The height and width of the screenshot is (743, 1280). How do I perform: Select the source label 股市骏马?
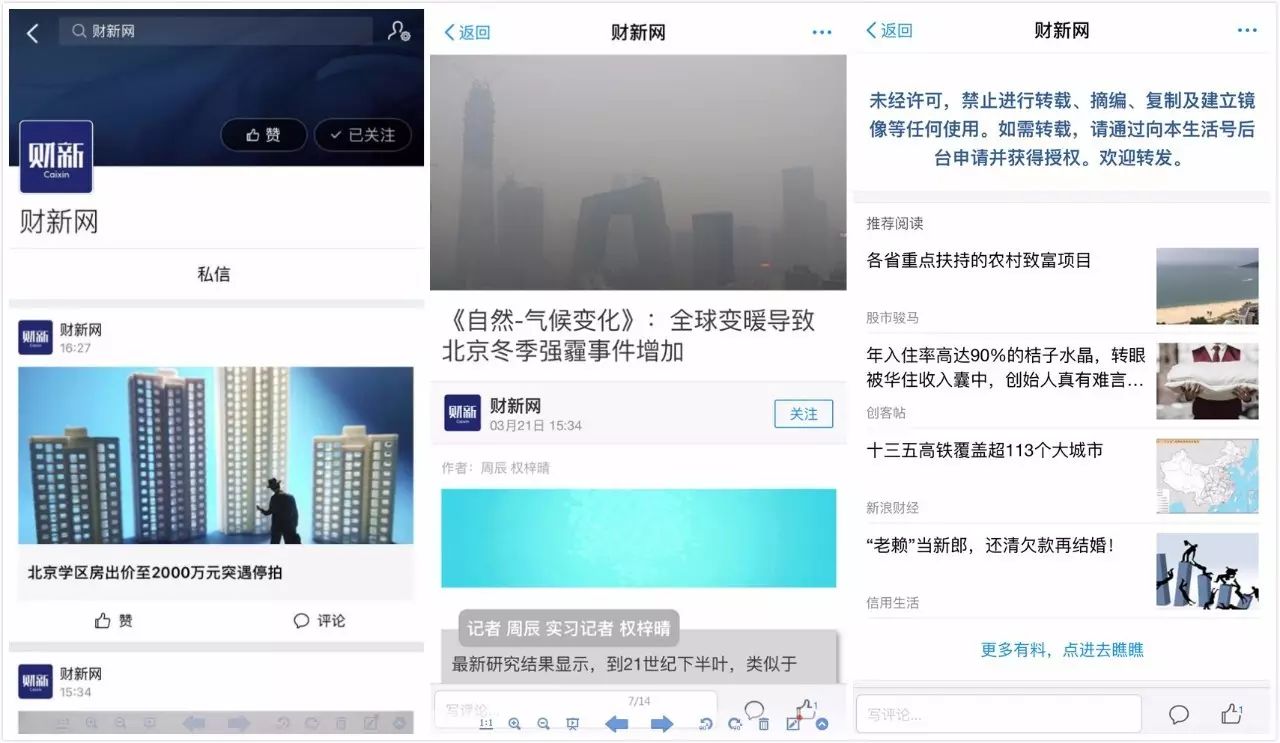892,317
